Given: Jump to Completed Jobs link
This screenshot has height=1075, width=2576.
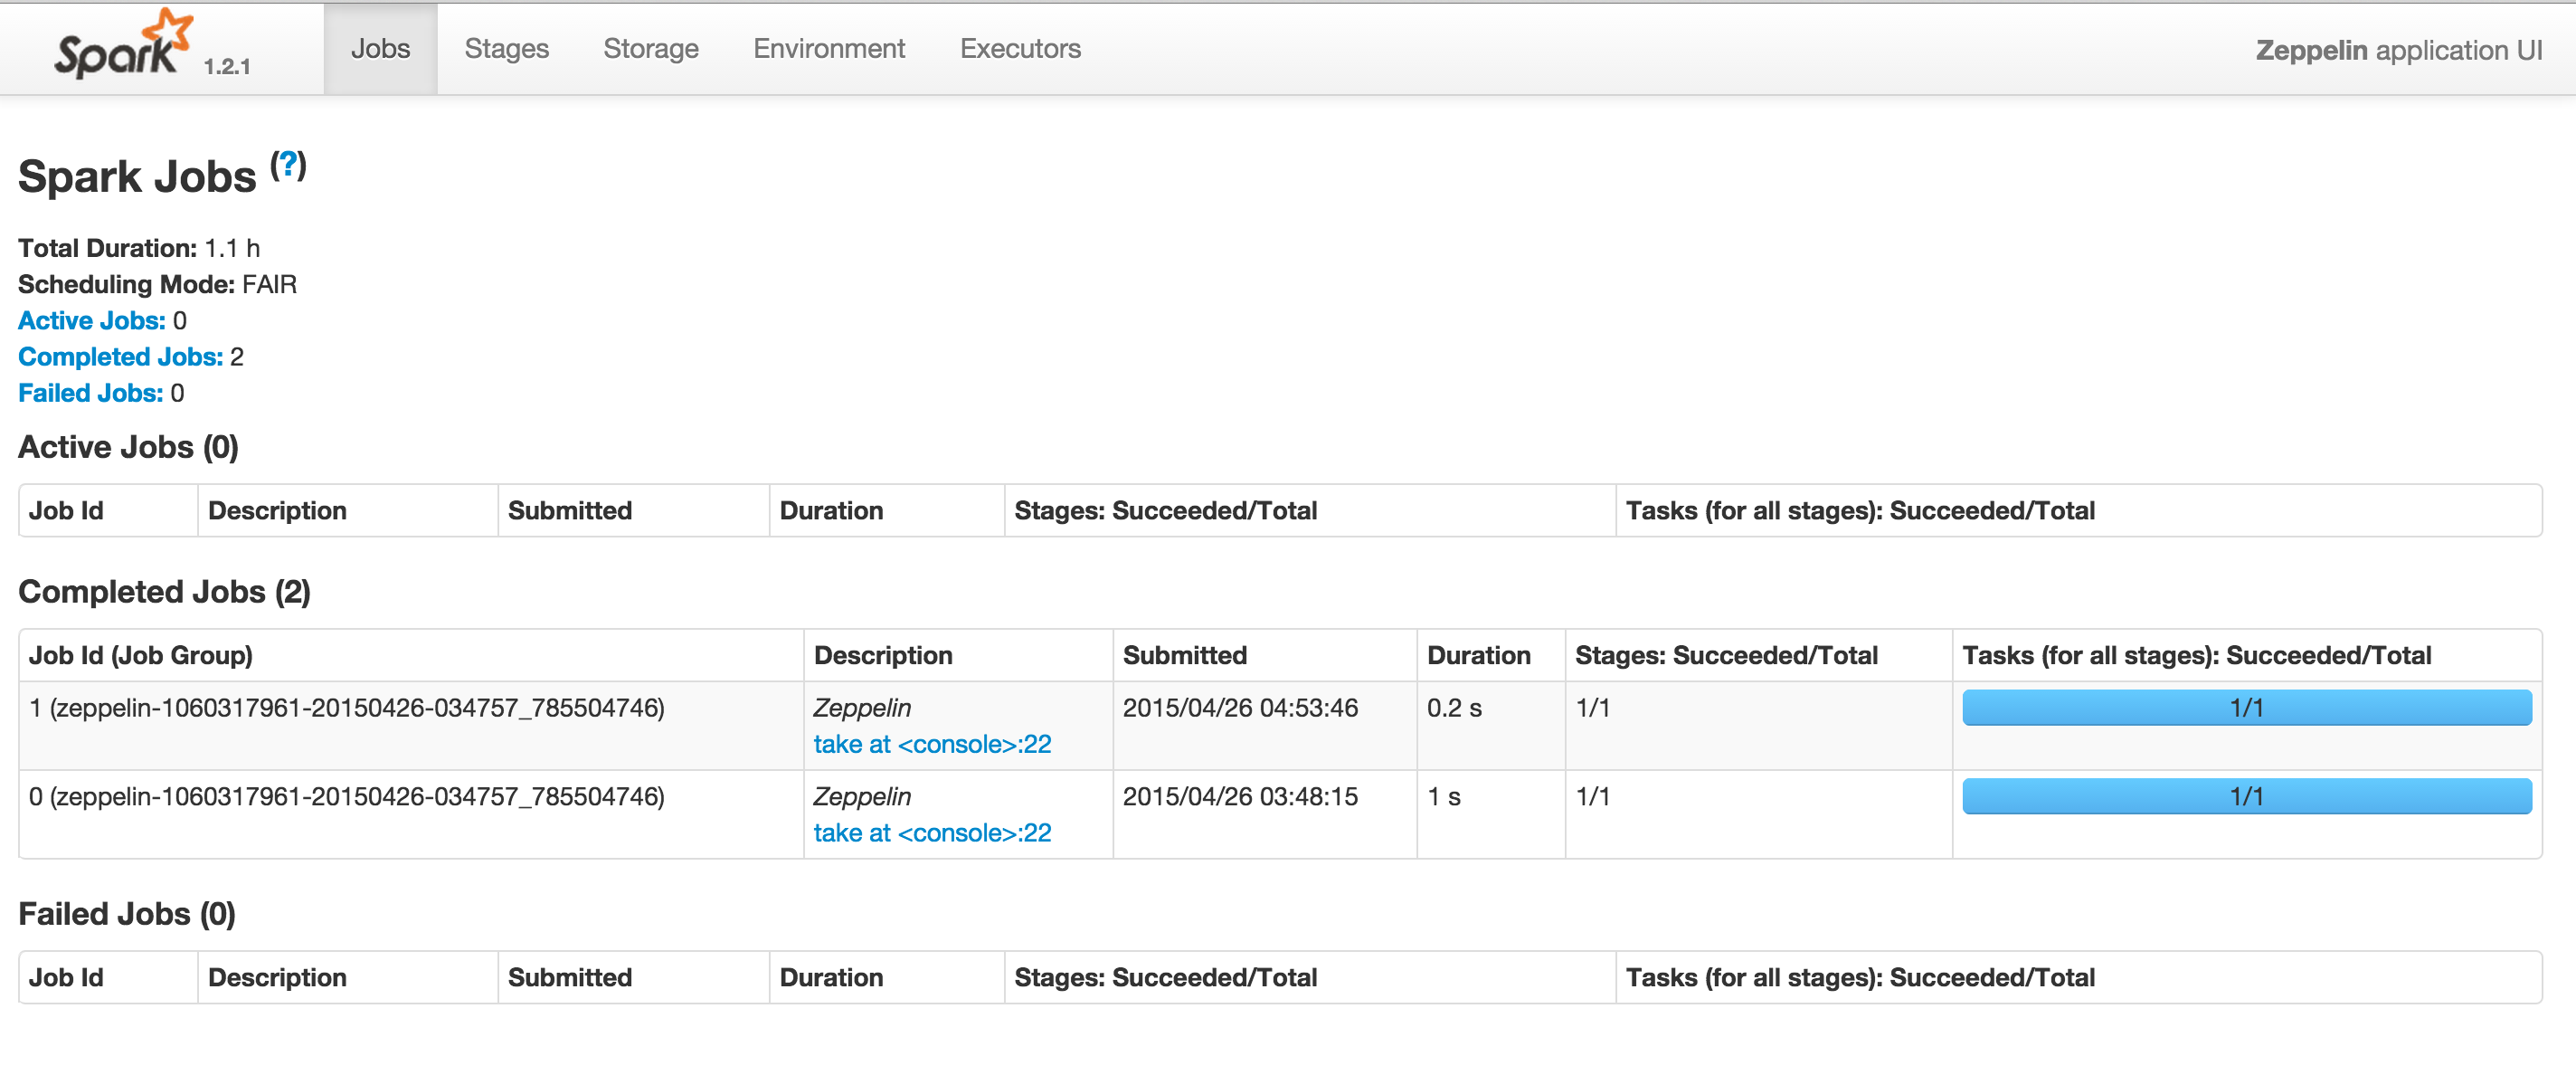Looking at the screenshot, I should pyautogui.click(x=121, y=357).
